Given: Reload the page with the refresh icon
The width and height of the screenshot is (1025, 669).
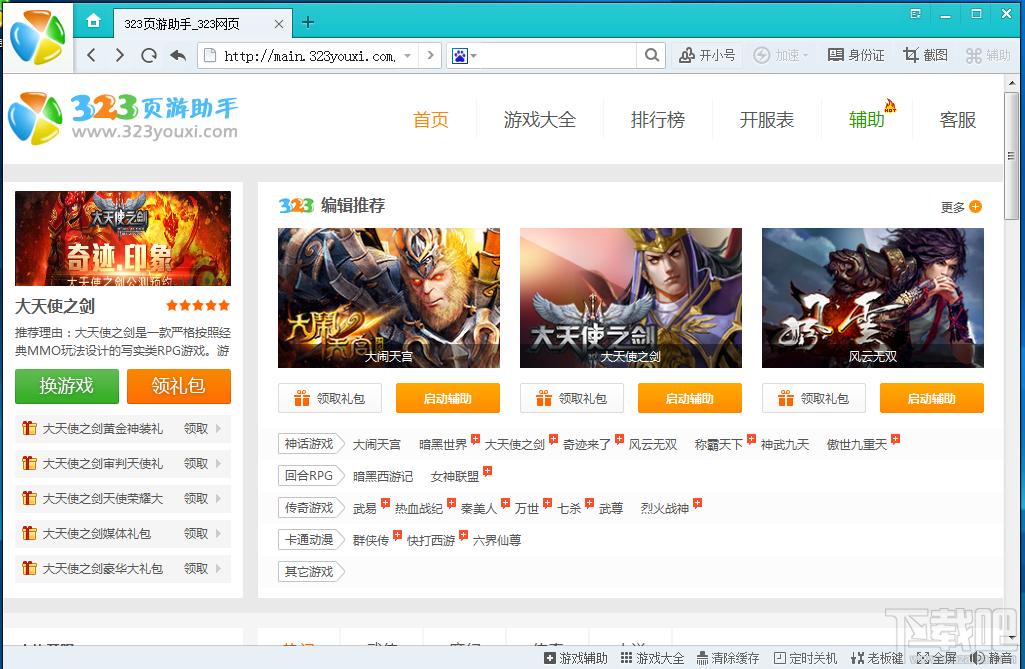Looking at the screenshot, I should (x=149, y=56).
